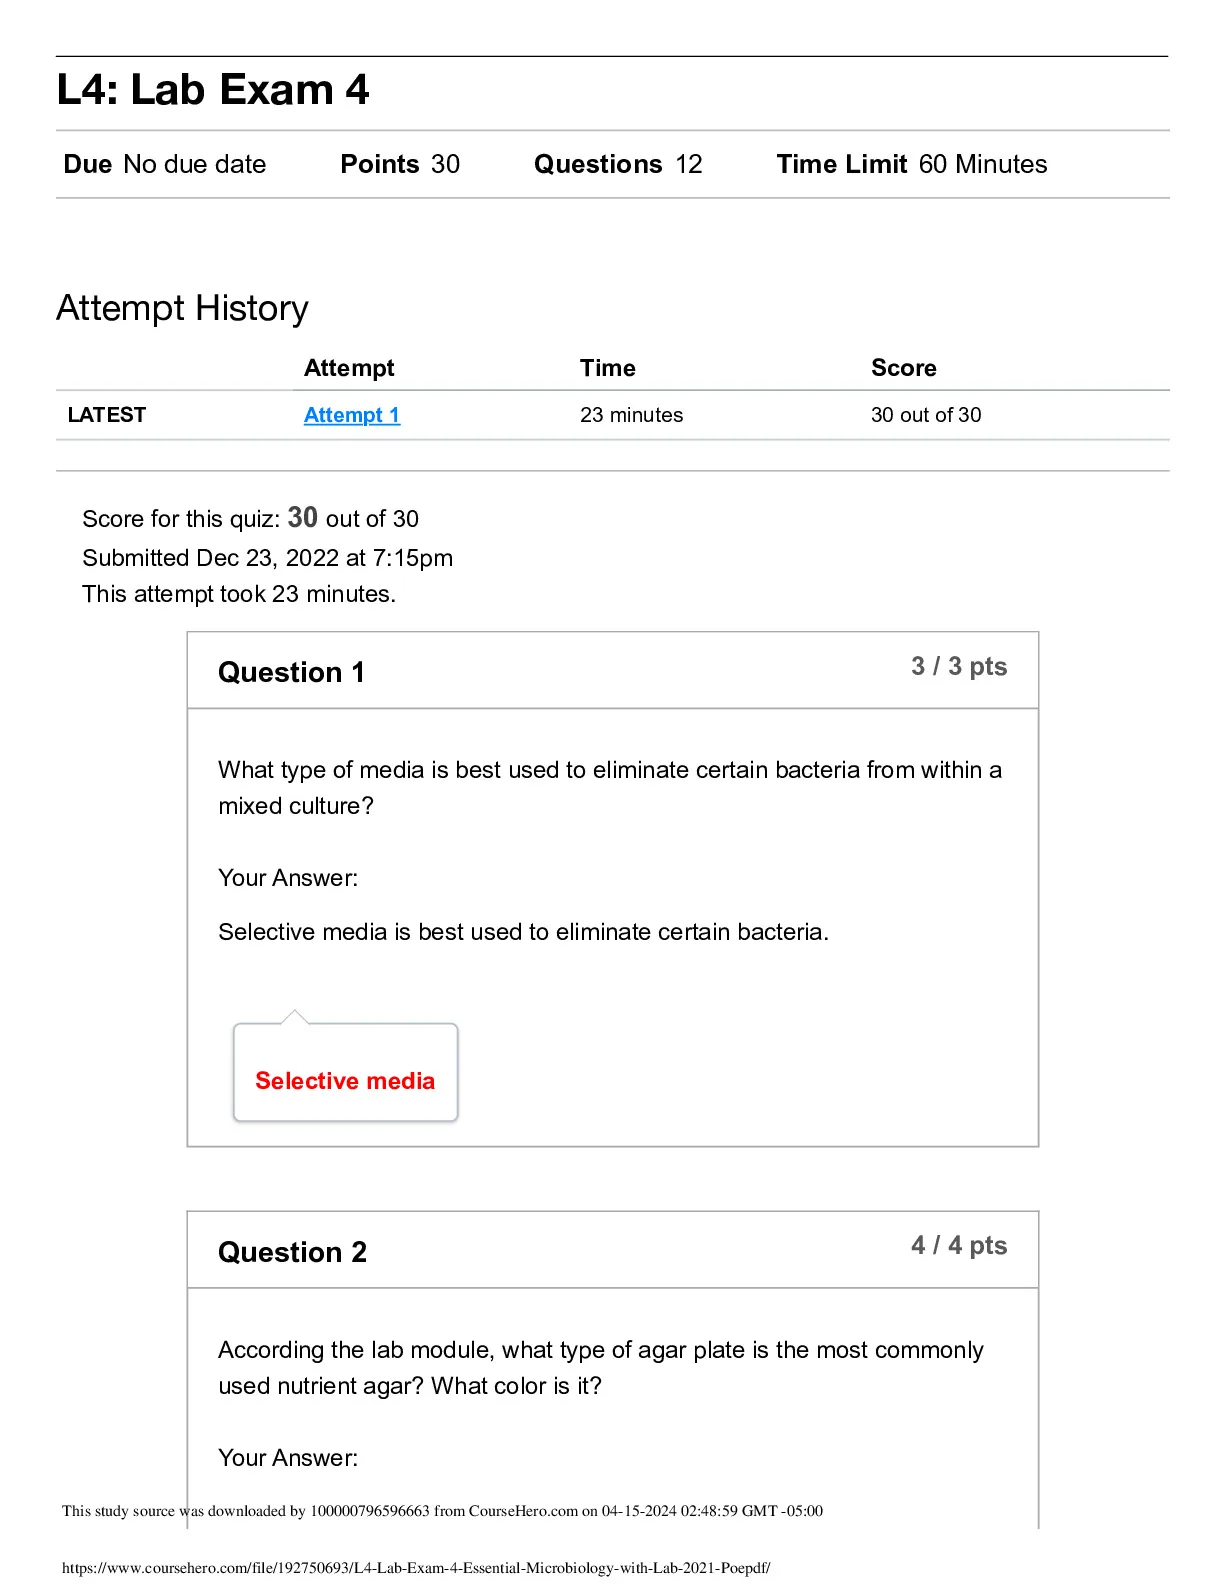The height and width of the screenshot is (1584, 1224).
Task: Click the 23 minutes time cell
Action: pos(632,415)
